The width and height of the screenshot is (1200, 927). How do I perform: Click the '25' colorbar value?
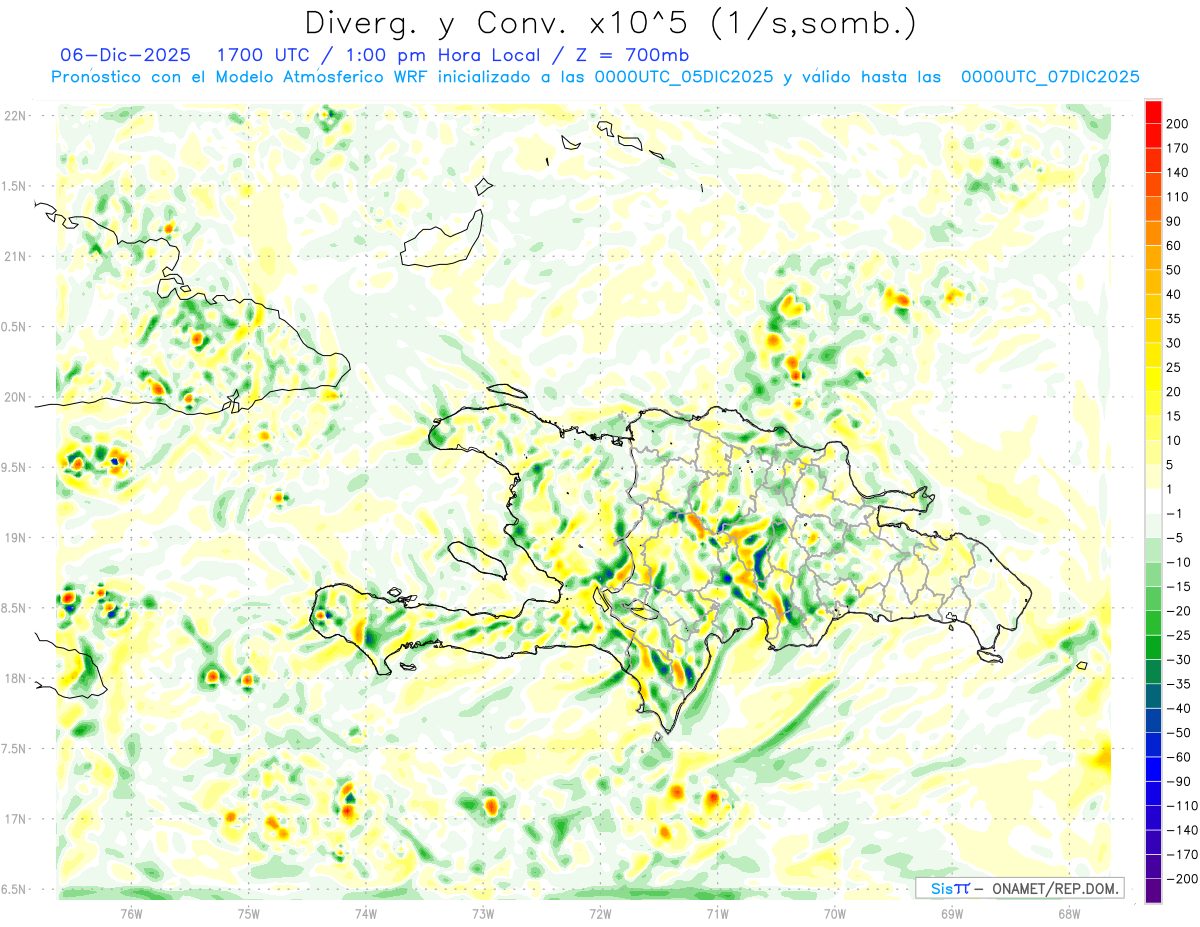1175,367
